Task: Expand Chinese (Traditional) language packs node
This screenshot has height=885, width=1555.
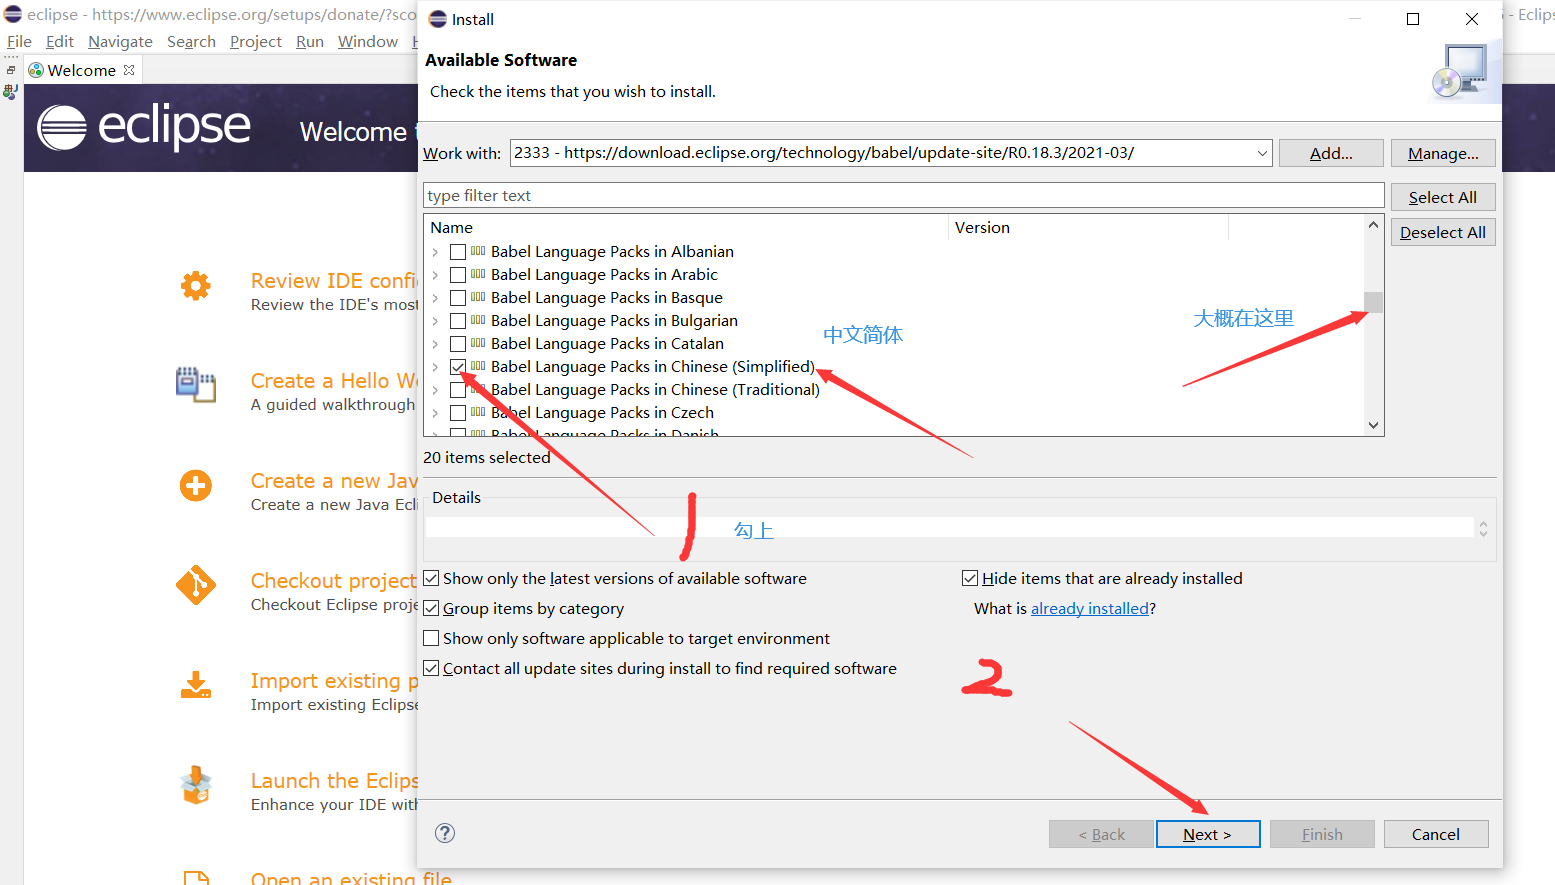Action: 435,390
